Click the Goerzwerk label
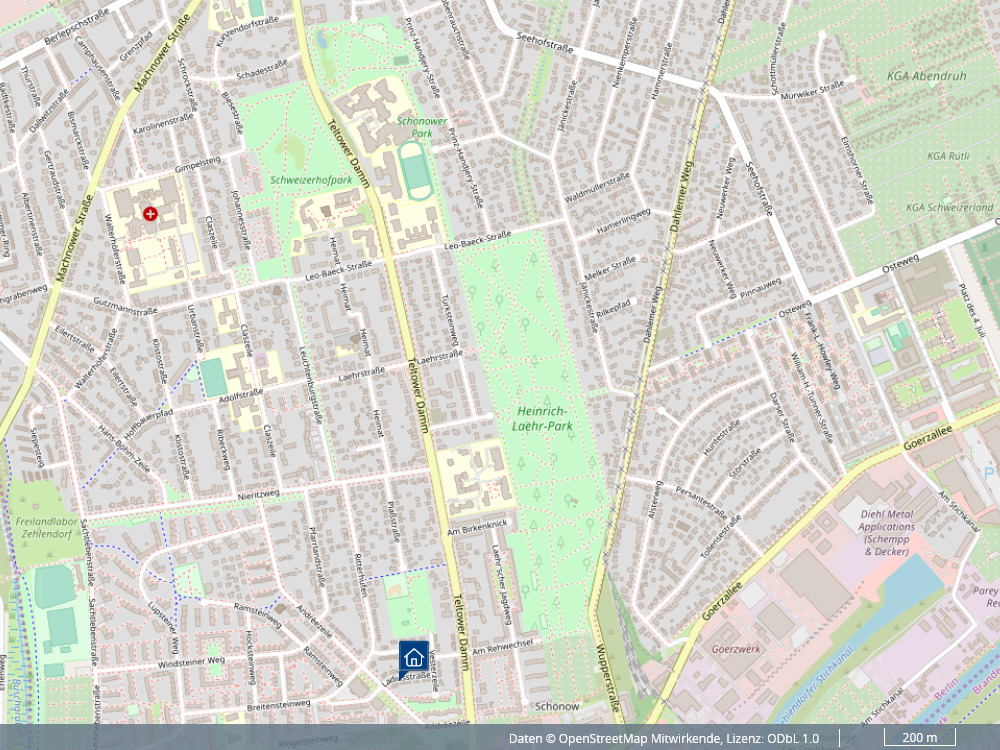Viewport: 1000px width, 750px height. (x=736, y=648)
